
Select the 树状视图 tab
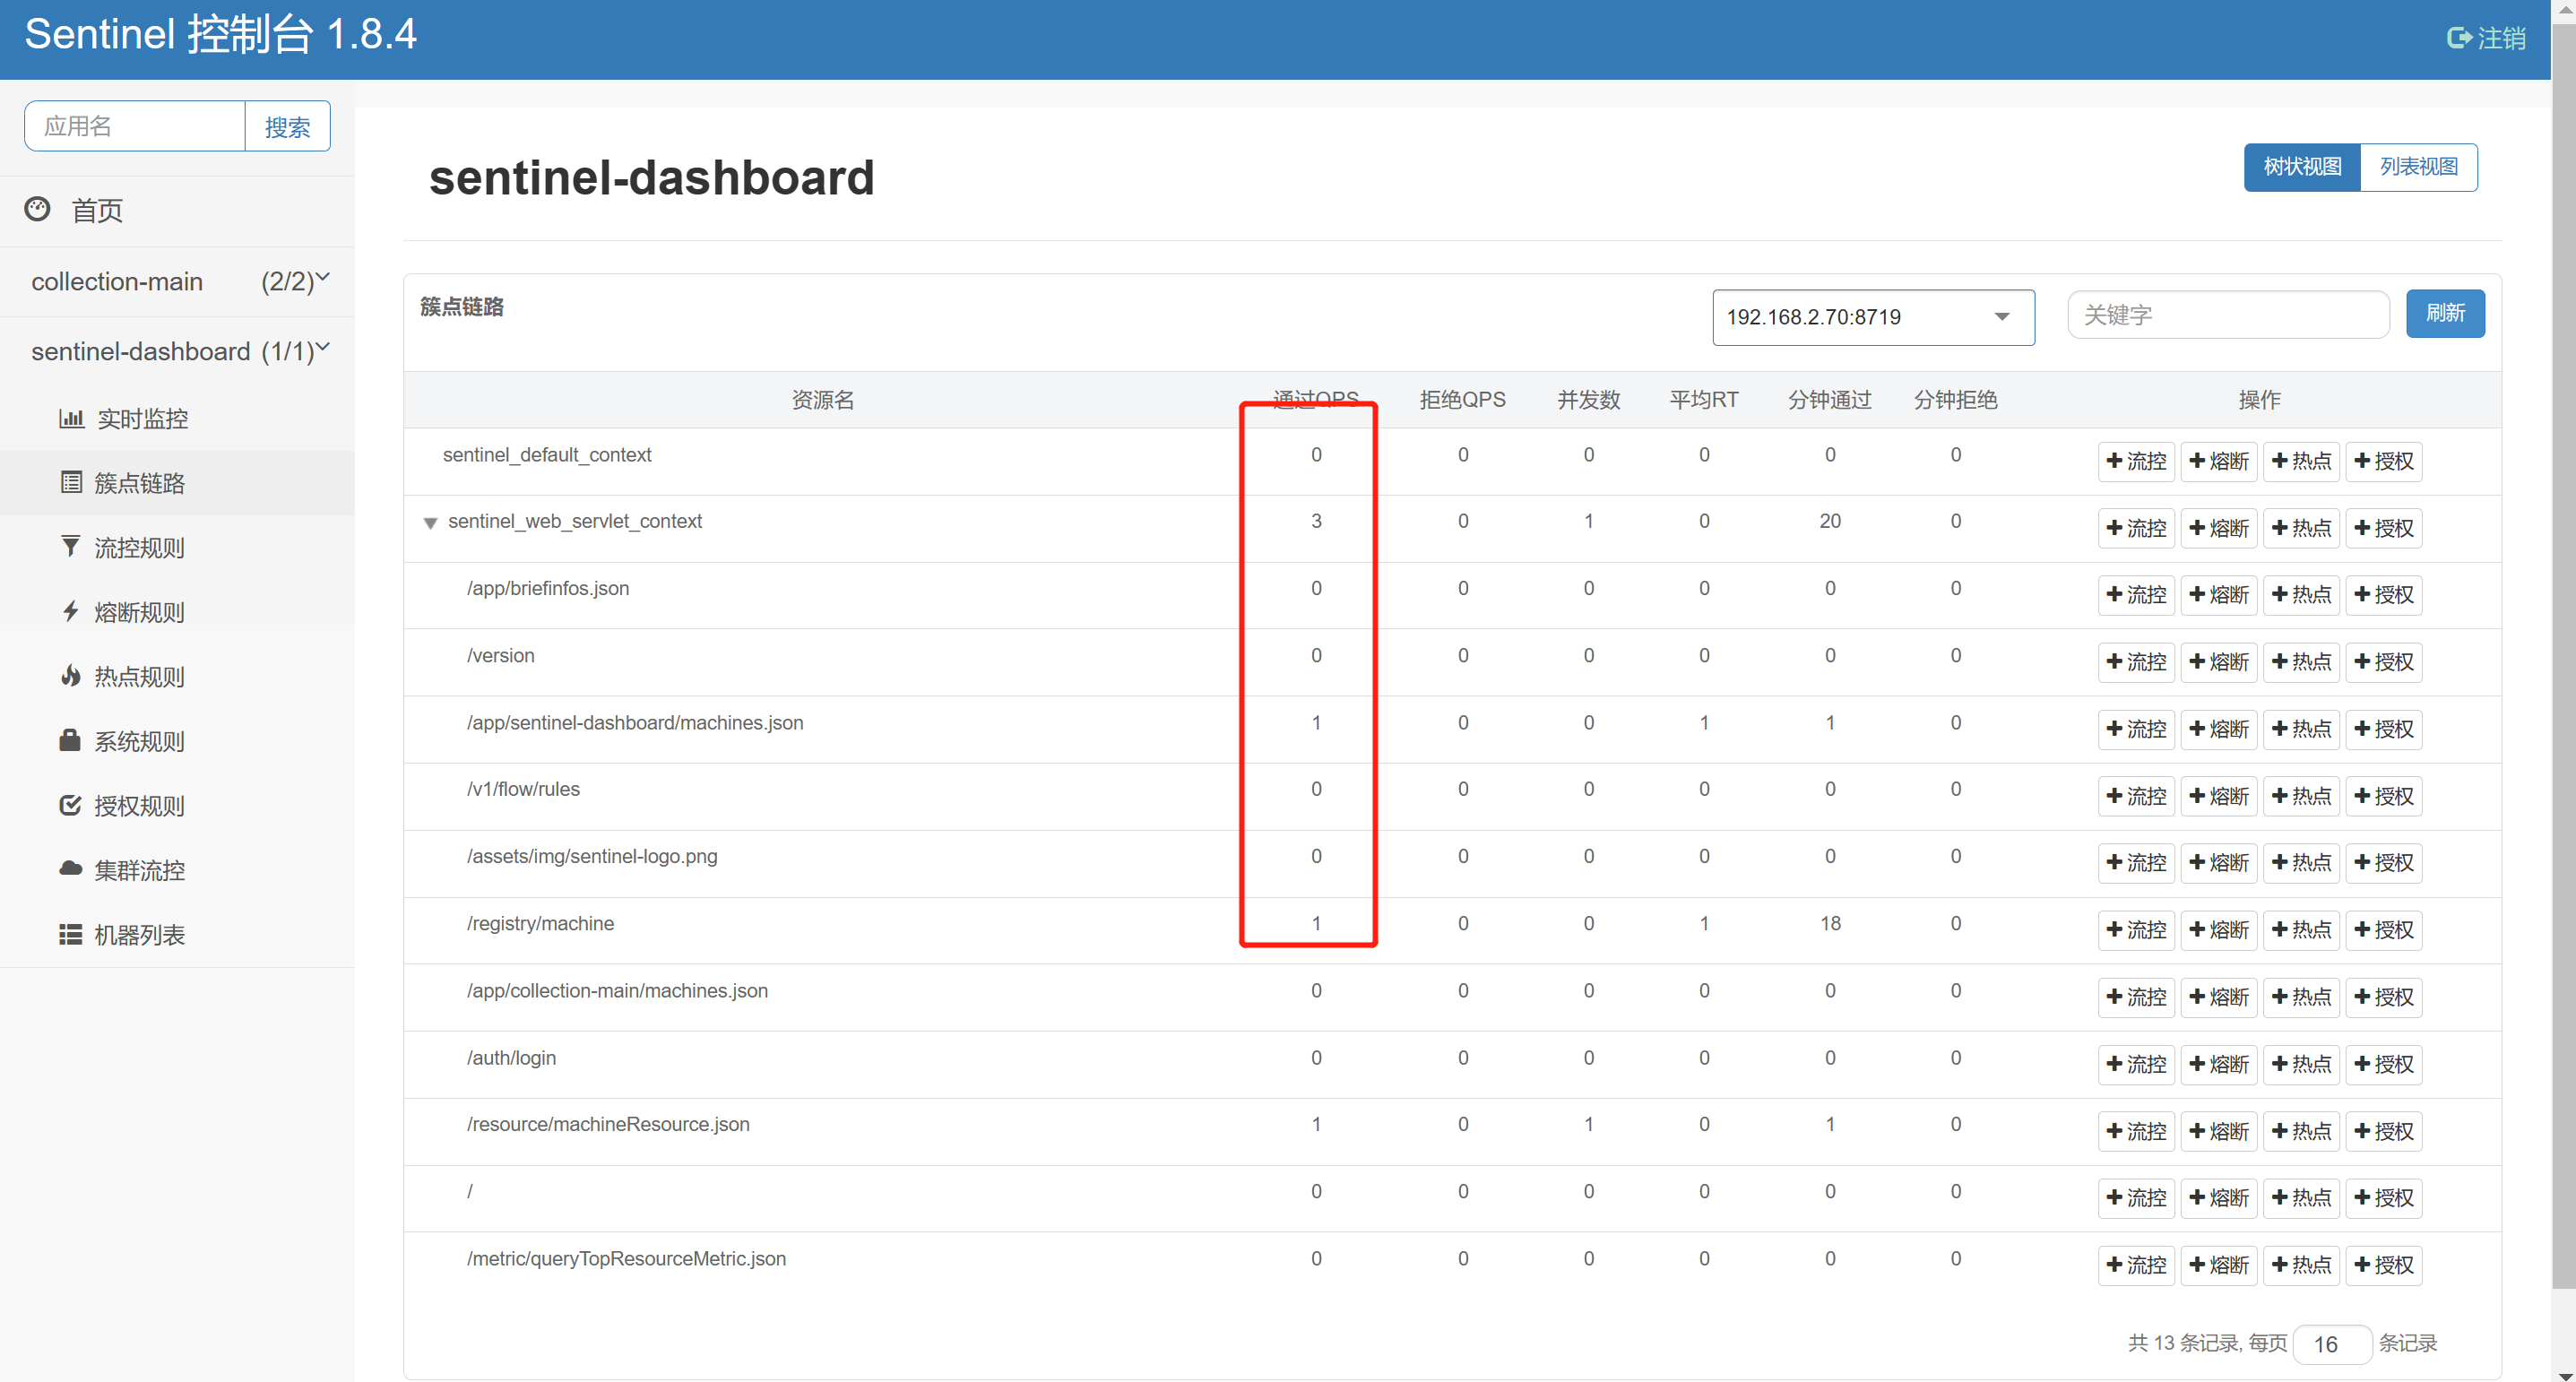[2301, 167]
